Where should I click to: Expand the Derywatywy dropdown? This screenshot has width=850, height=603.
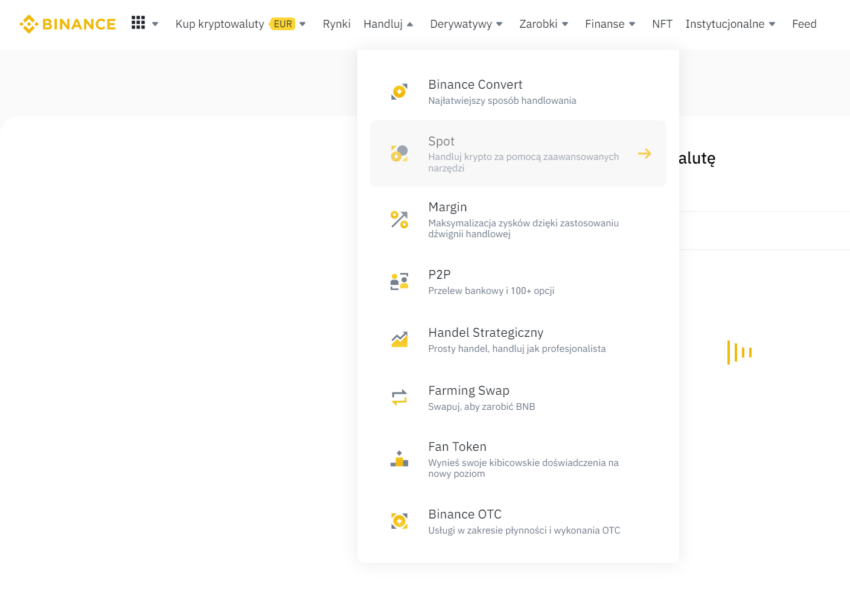(466, 24)
